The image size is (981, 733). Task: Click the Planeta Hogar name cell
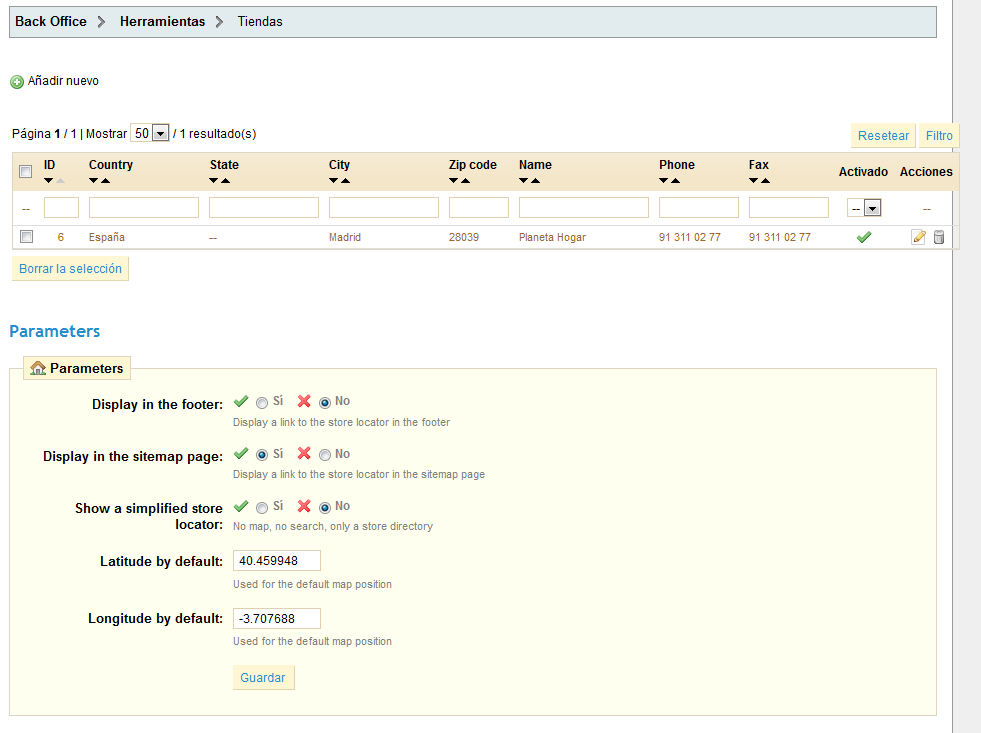pos(552,237)
